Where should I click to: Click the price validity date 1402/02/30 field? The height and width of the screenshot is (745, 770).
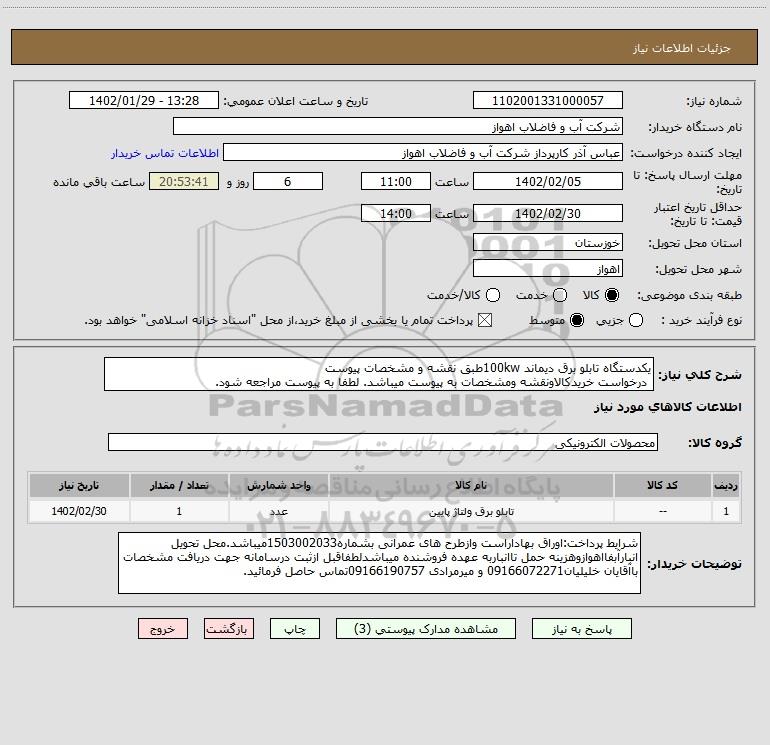pos(548,214)
